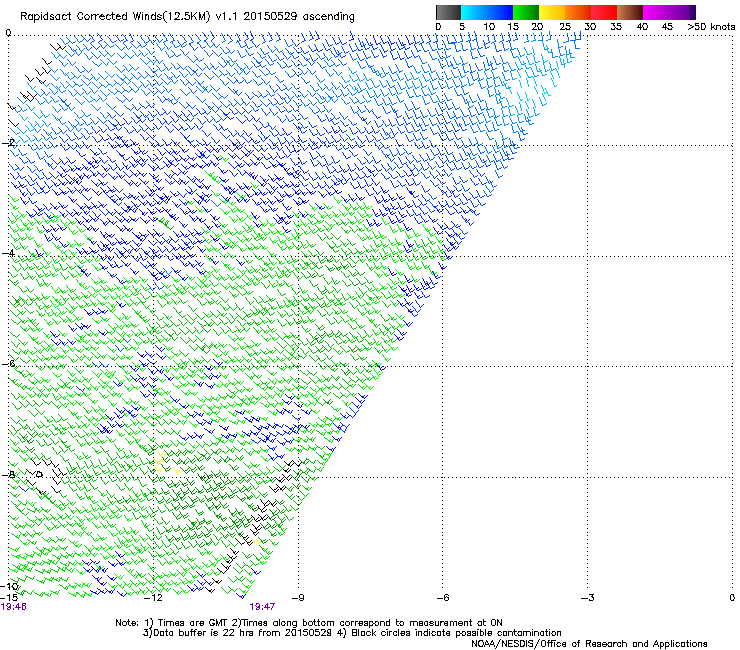Click the legend value "35"
The width and height of the screenshot is (740, 650).
(616, 27)
